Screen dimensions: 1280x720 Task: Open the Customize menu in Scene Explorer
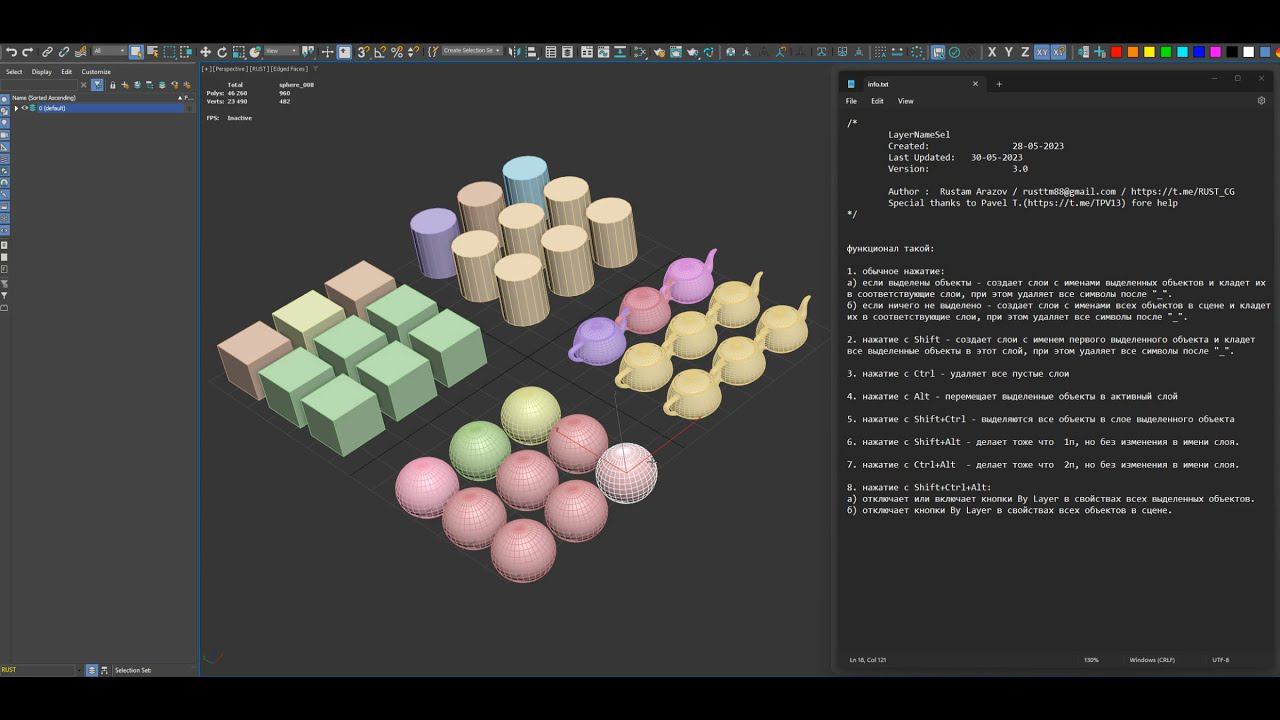click(x=96, y=72)
